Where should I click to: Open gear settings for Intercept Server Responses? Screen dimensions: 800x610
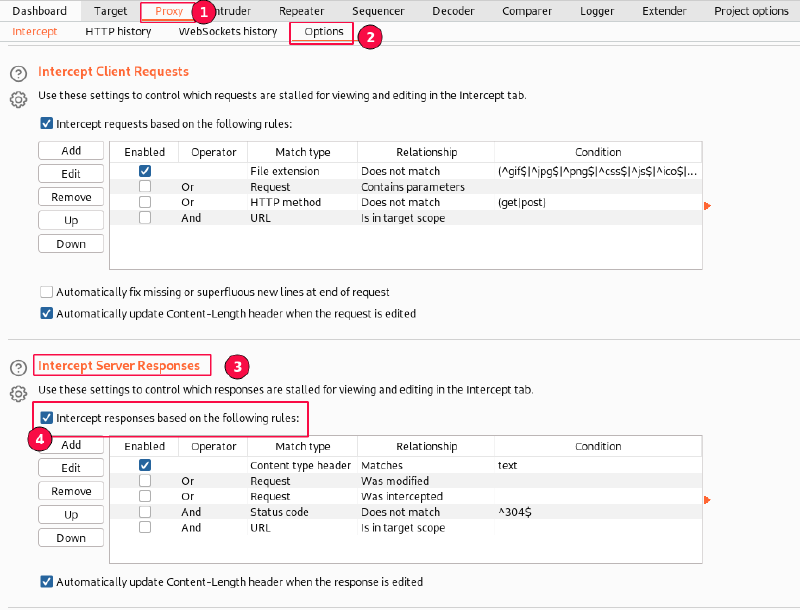click(17, 393)
